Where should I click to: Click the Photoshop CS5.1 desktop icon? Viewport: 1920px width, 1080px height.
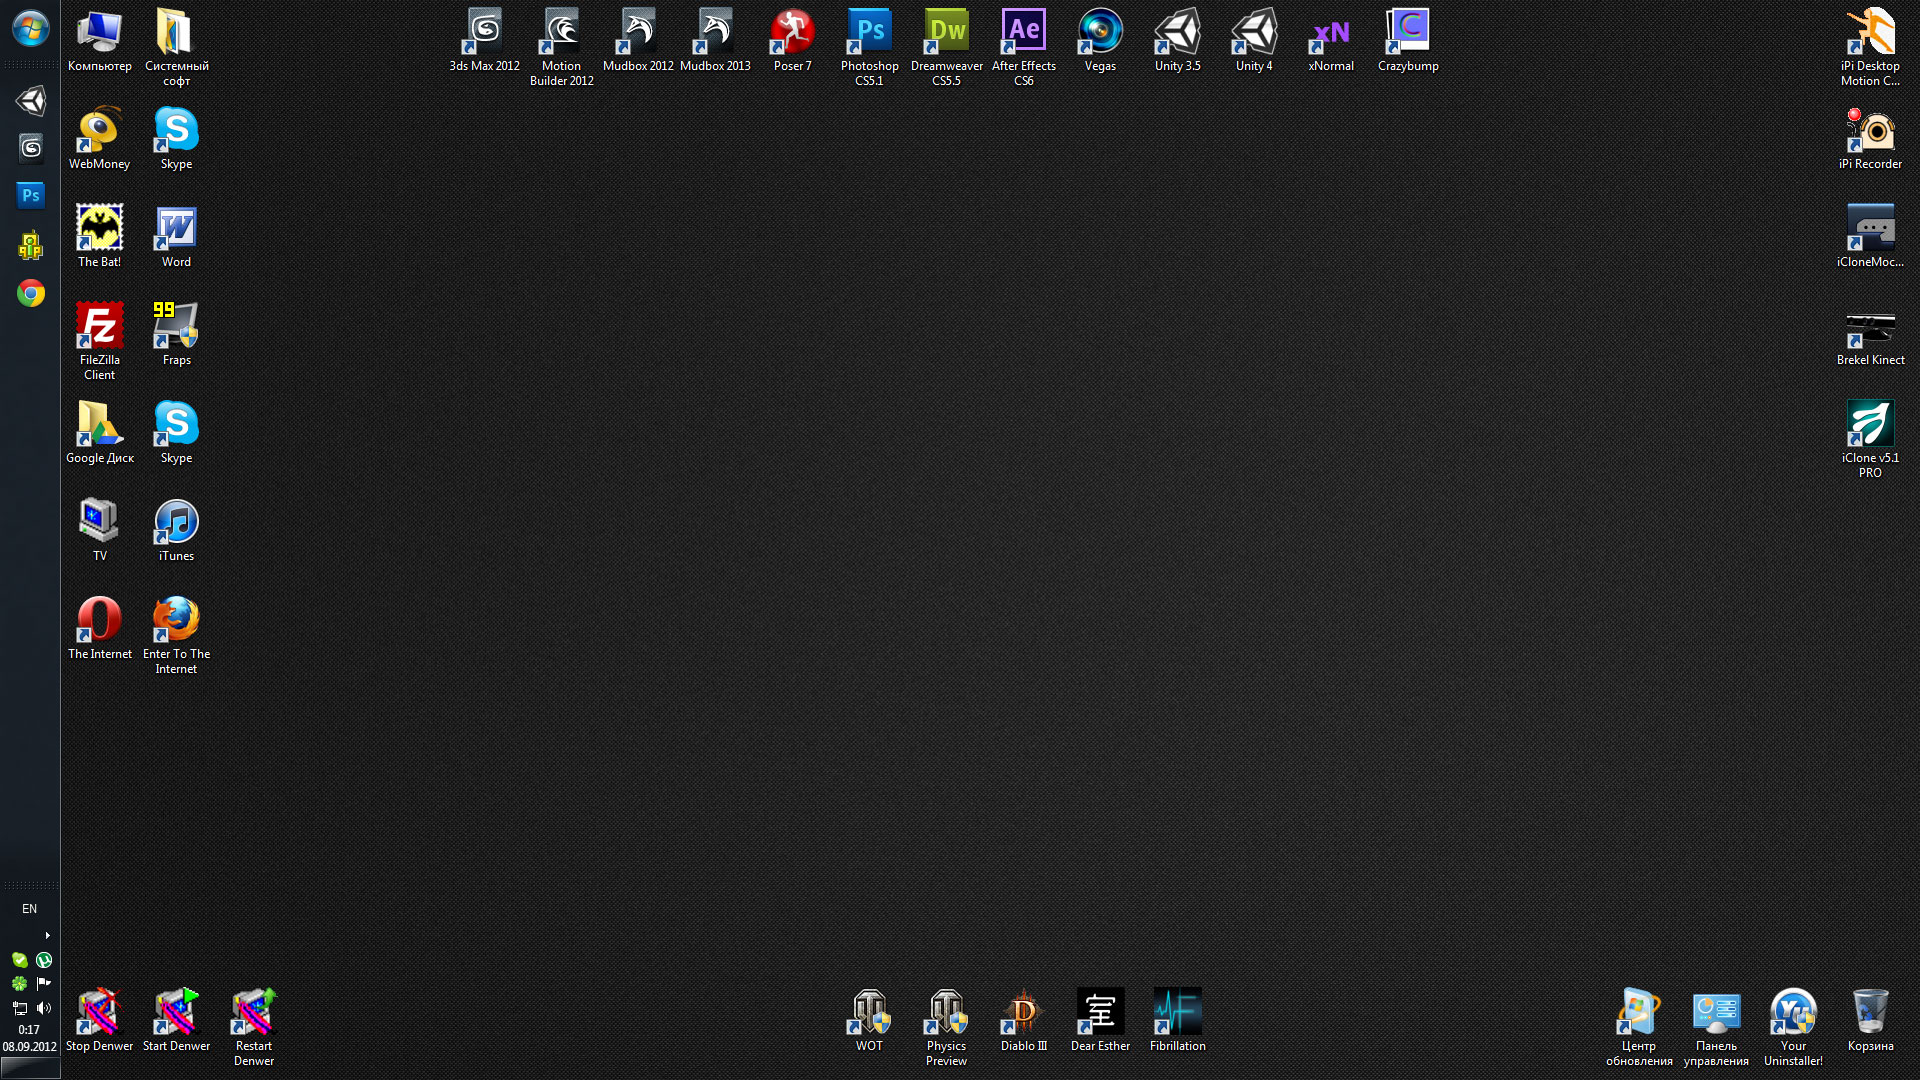tap(869, 34)
